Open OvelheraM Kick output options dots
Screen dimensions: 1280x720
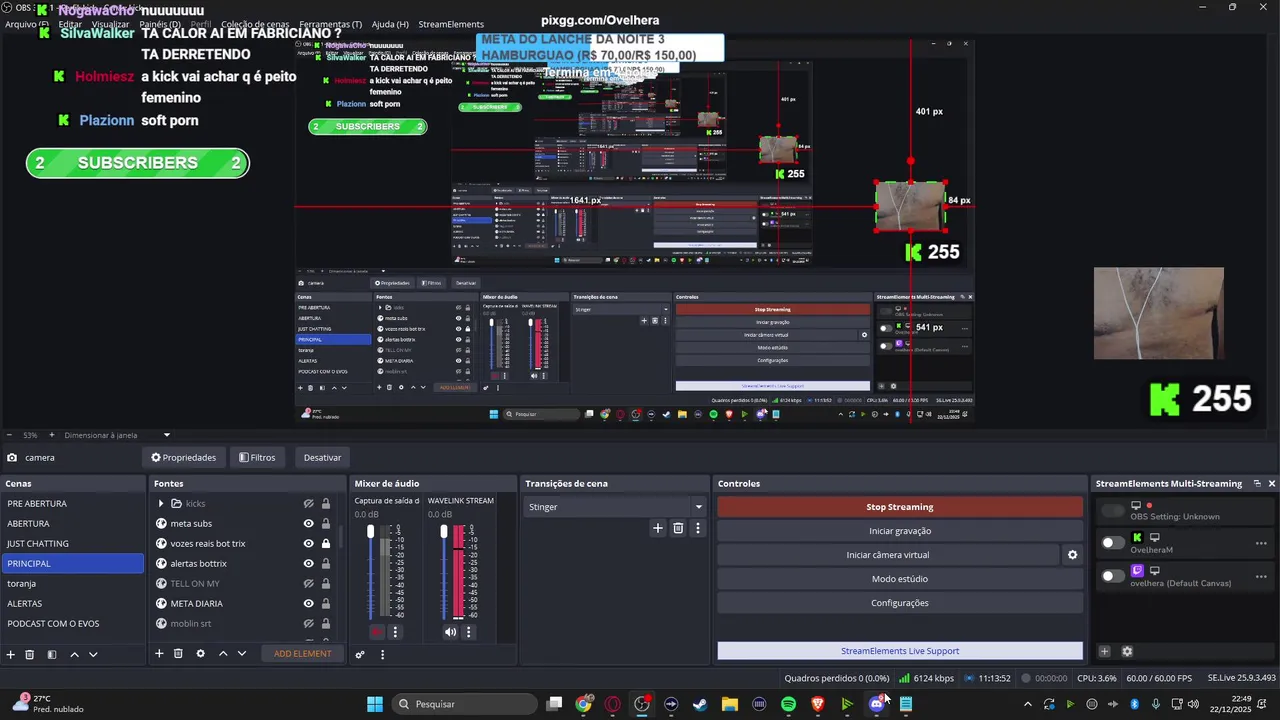(1261, 543)
